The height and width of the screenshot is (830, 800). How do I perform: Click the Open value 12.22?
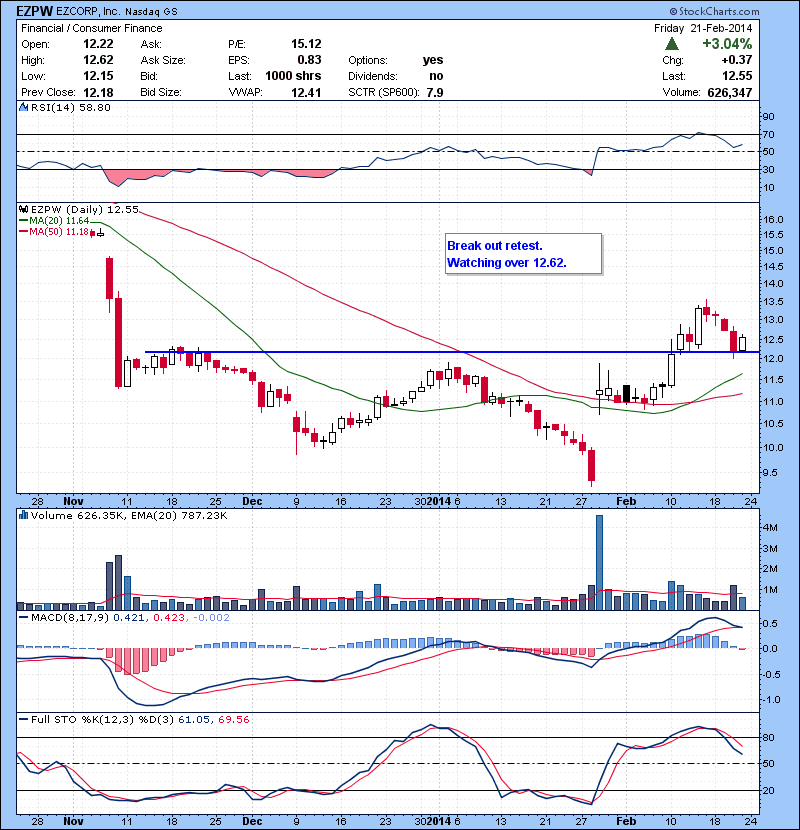coord(98,44)
